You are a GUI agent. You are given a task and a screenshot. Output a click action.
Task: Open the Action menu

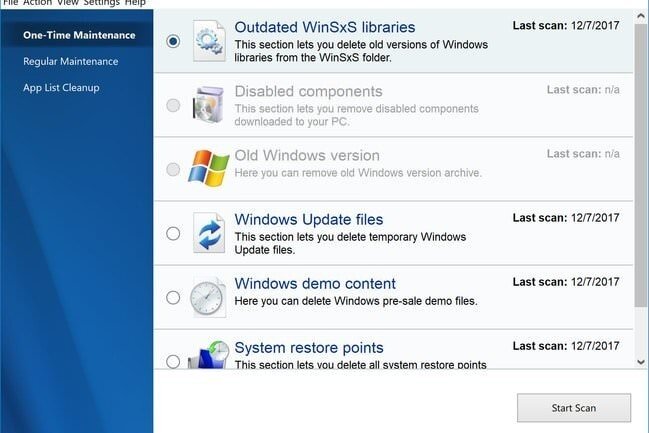click(x=37, y=2)
